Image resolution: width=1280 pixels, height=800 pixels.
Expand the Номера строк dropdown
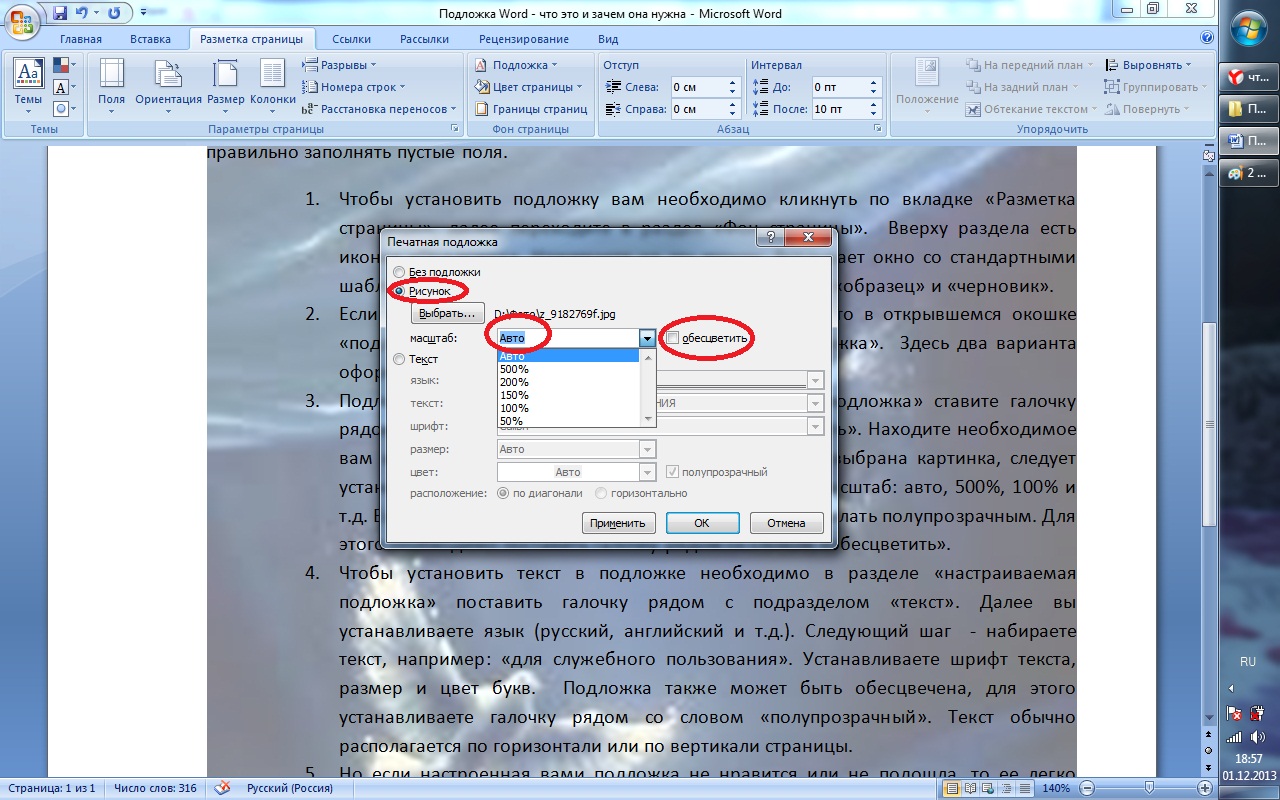(355, 87)
